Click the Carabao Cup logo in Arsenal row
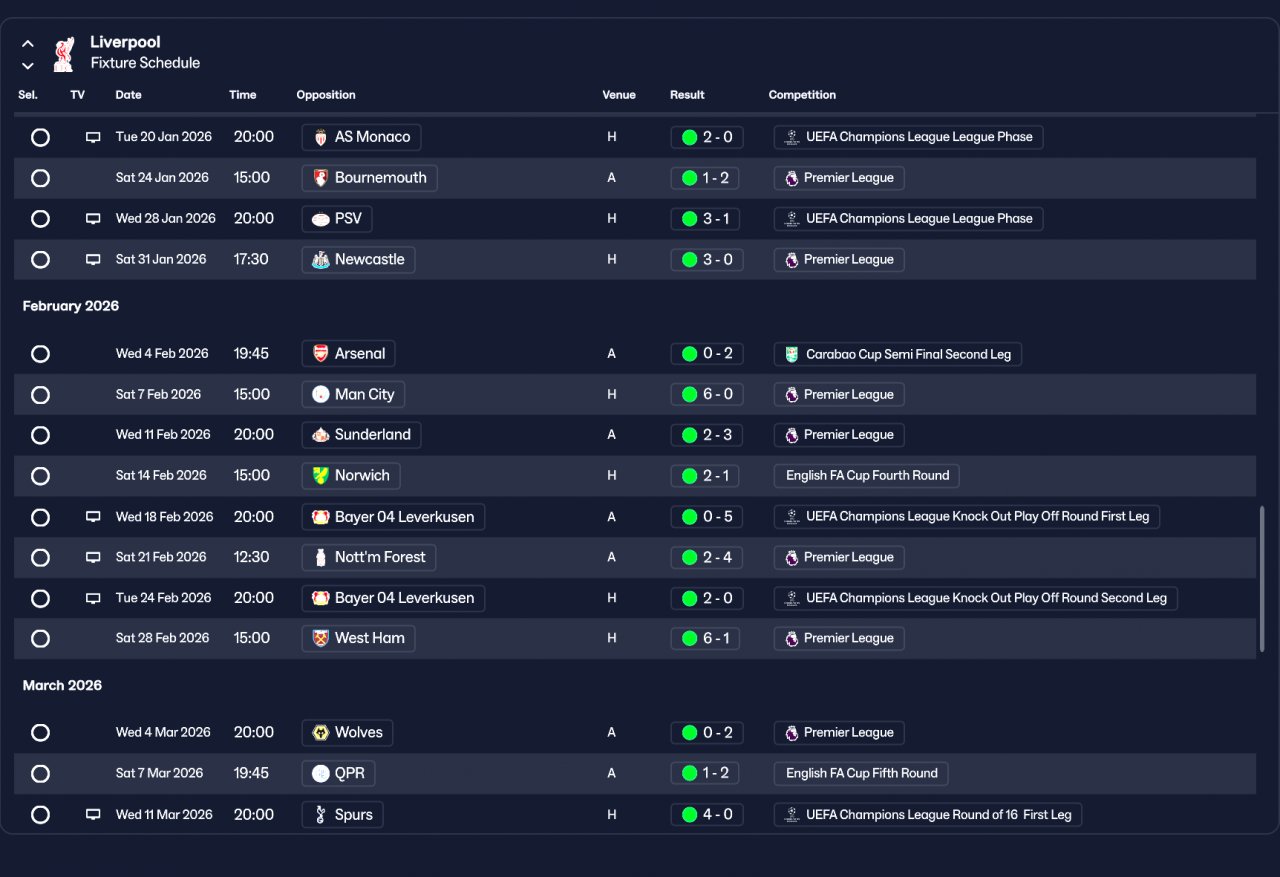Viewport: 1280px width, 877px height. pos(792,354)
